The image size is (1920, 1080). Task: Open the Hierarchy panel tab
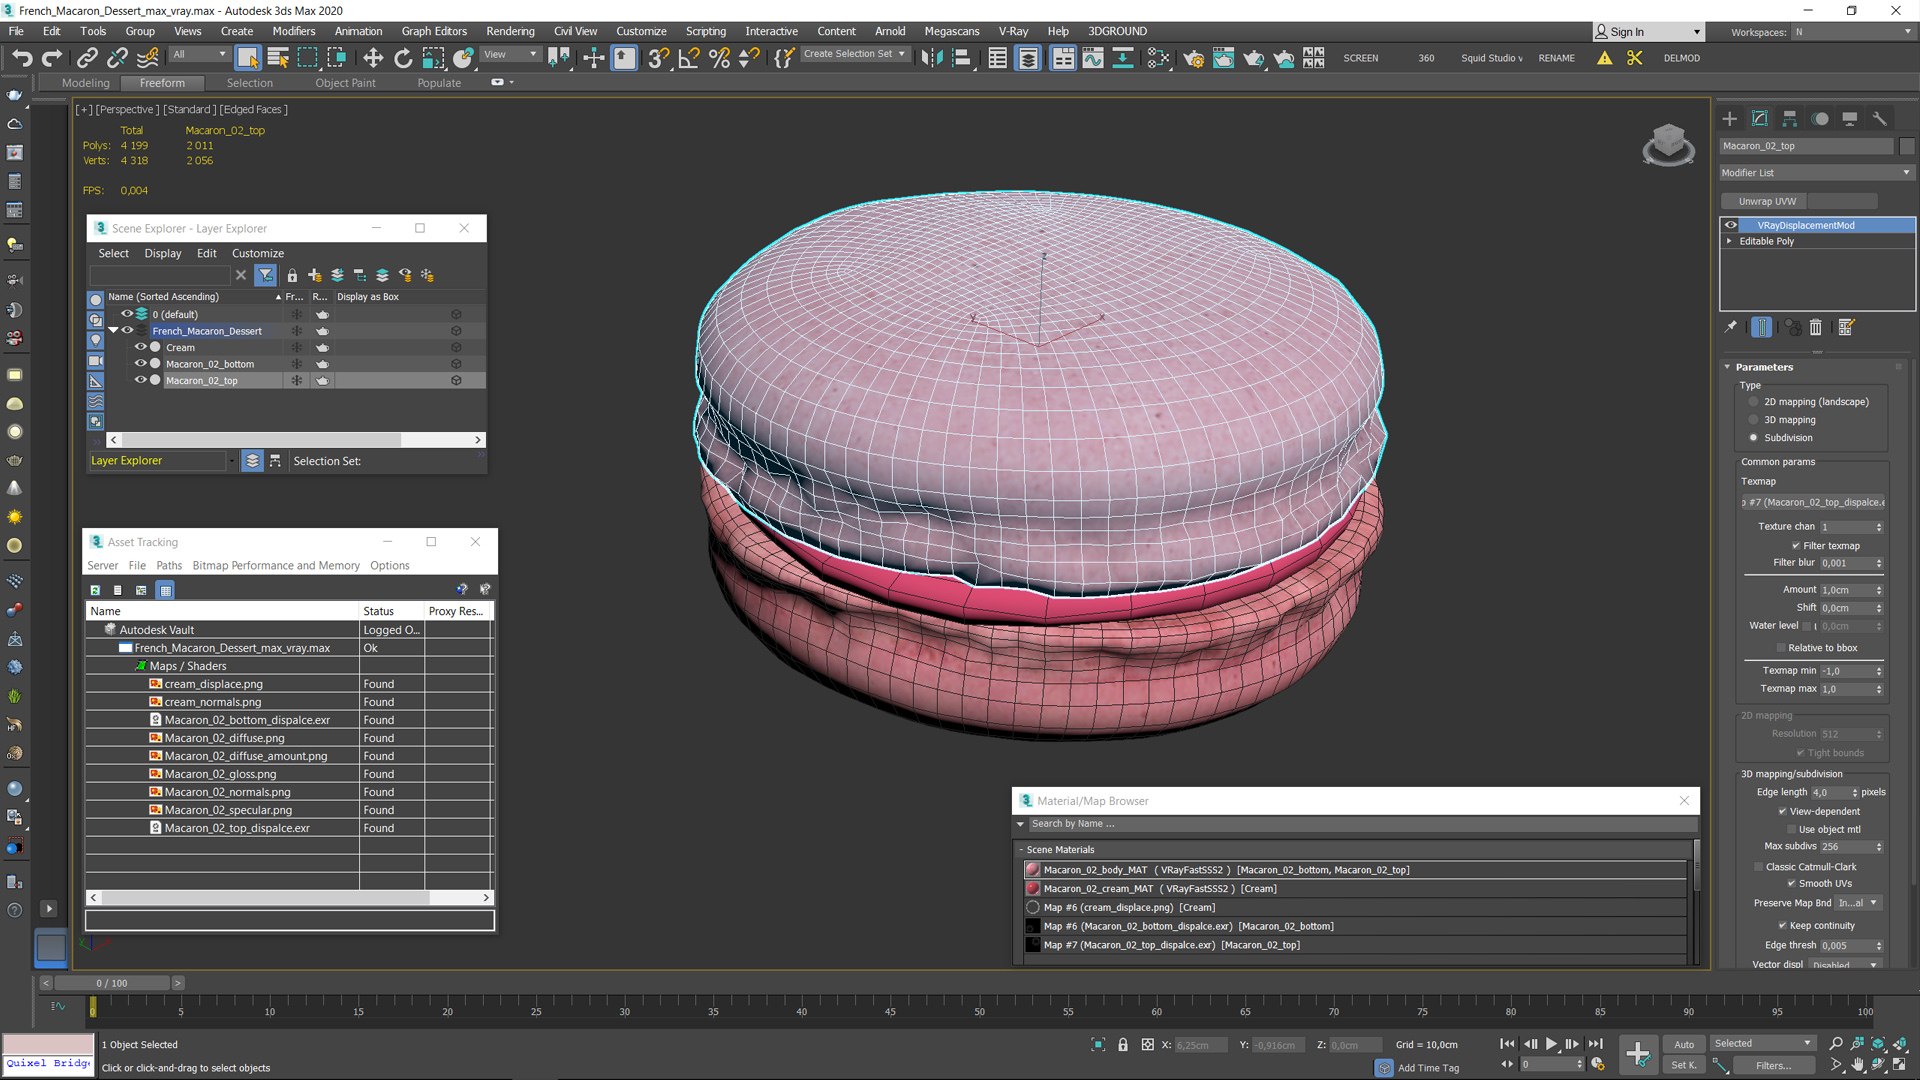[x=1790, y=118]
